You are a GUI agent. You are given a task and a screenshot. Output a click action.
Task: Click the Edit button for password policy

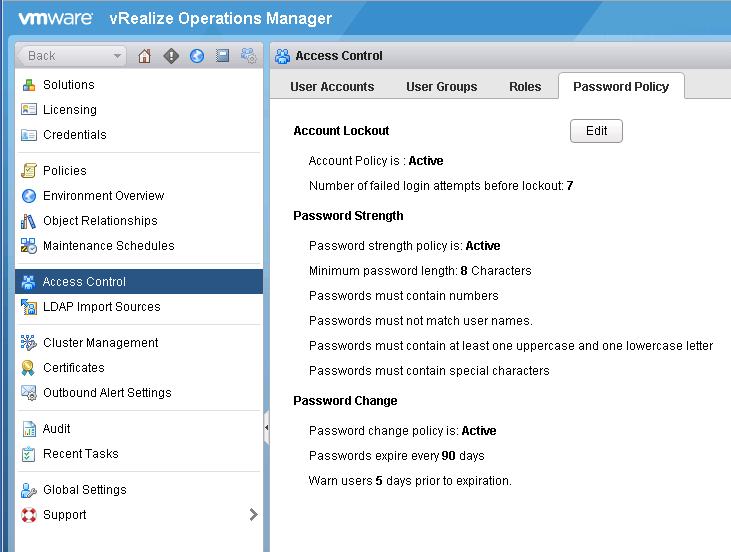(x=596, y=131)
